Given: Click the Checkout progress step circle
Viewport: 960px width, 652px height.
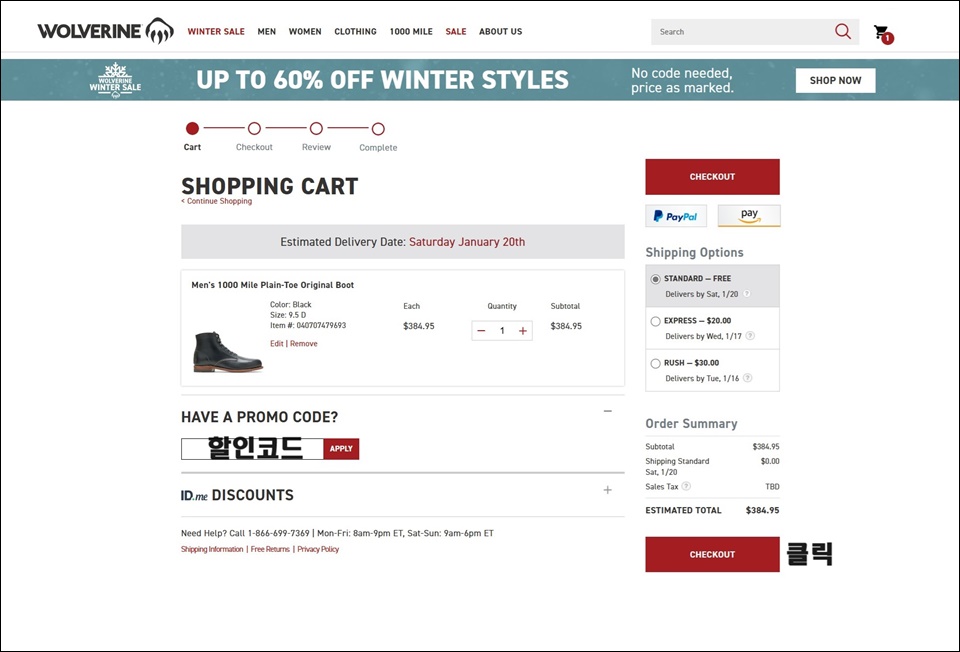Looking at the screenshot, I should click(x=254, y=129).
